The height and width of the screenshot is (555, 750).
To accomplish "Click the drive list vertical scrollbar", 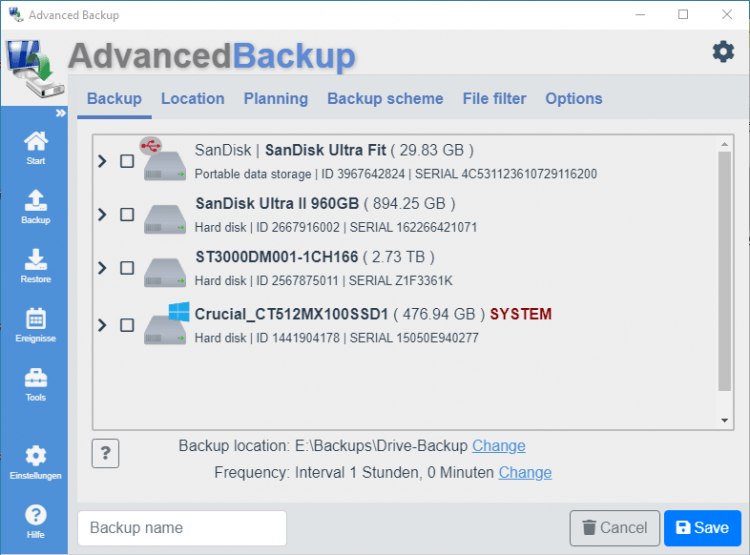I will pyautogui.click(x=725, y=270).
